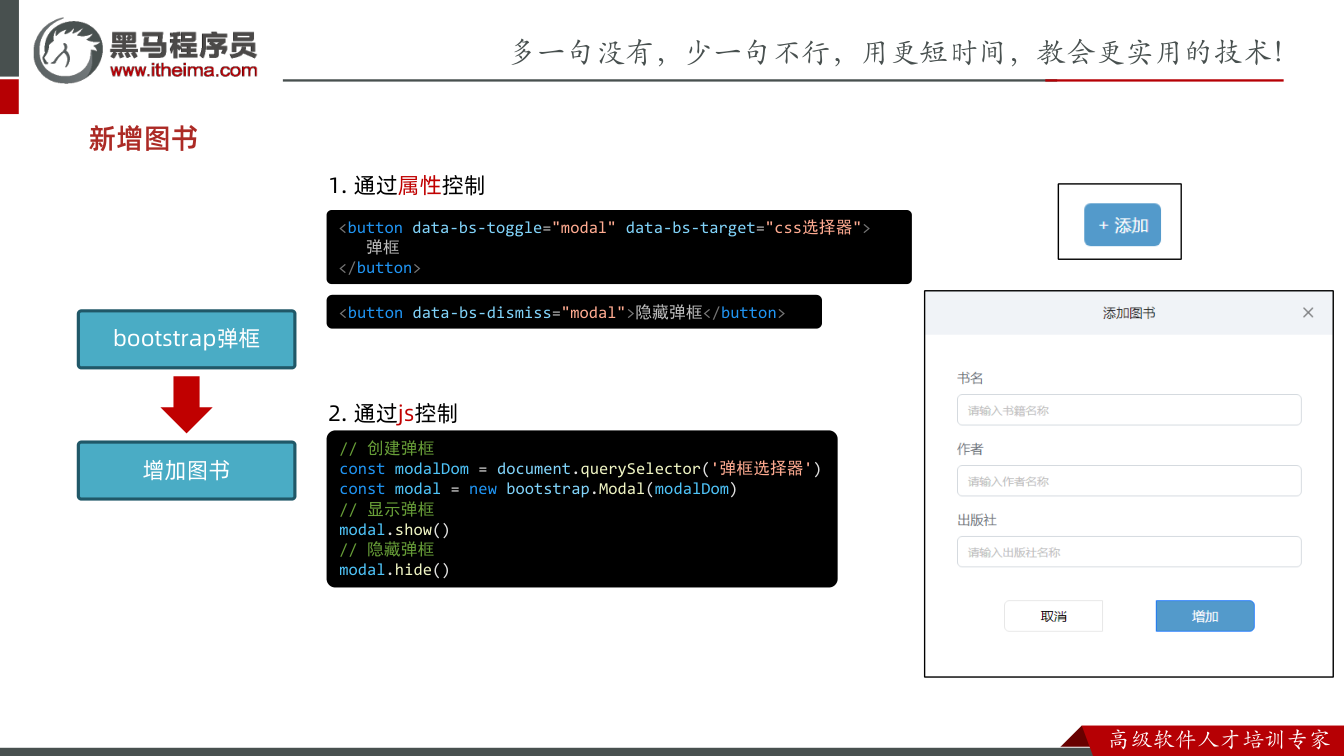Open the www.itheima.com link
The height and width of the screenshot is (756, 1344).
point(183,70)
